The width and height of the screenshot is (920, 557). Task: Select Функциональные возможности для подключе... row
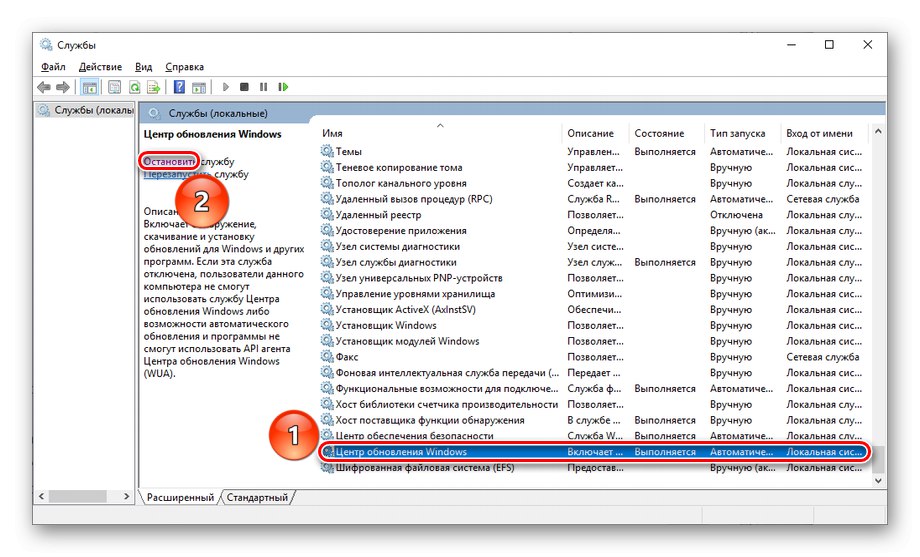(x=594, y=389)
